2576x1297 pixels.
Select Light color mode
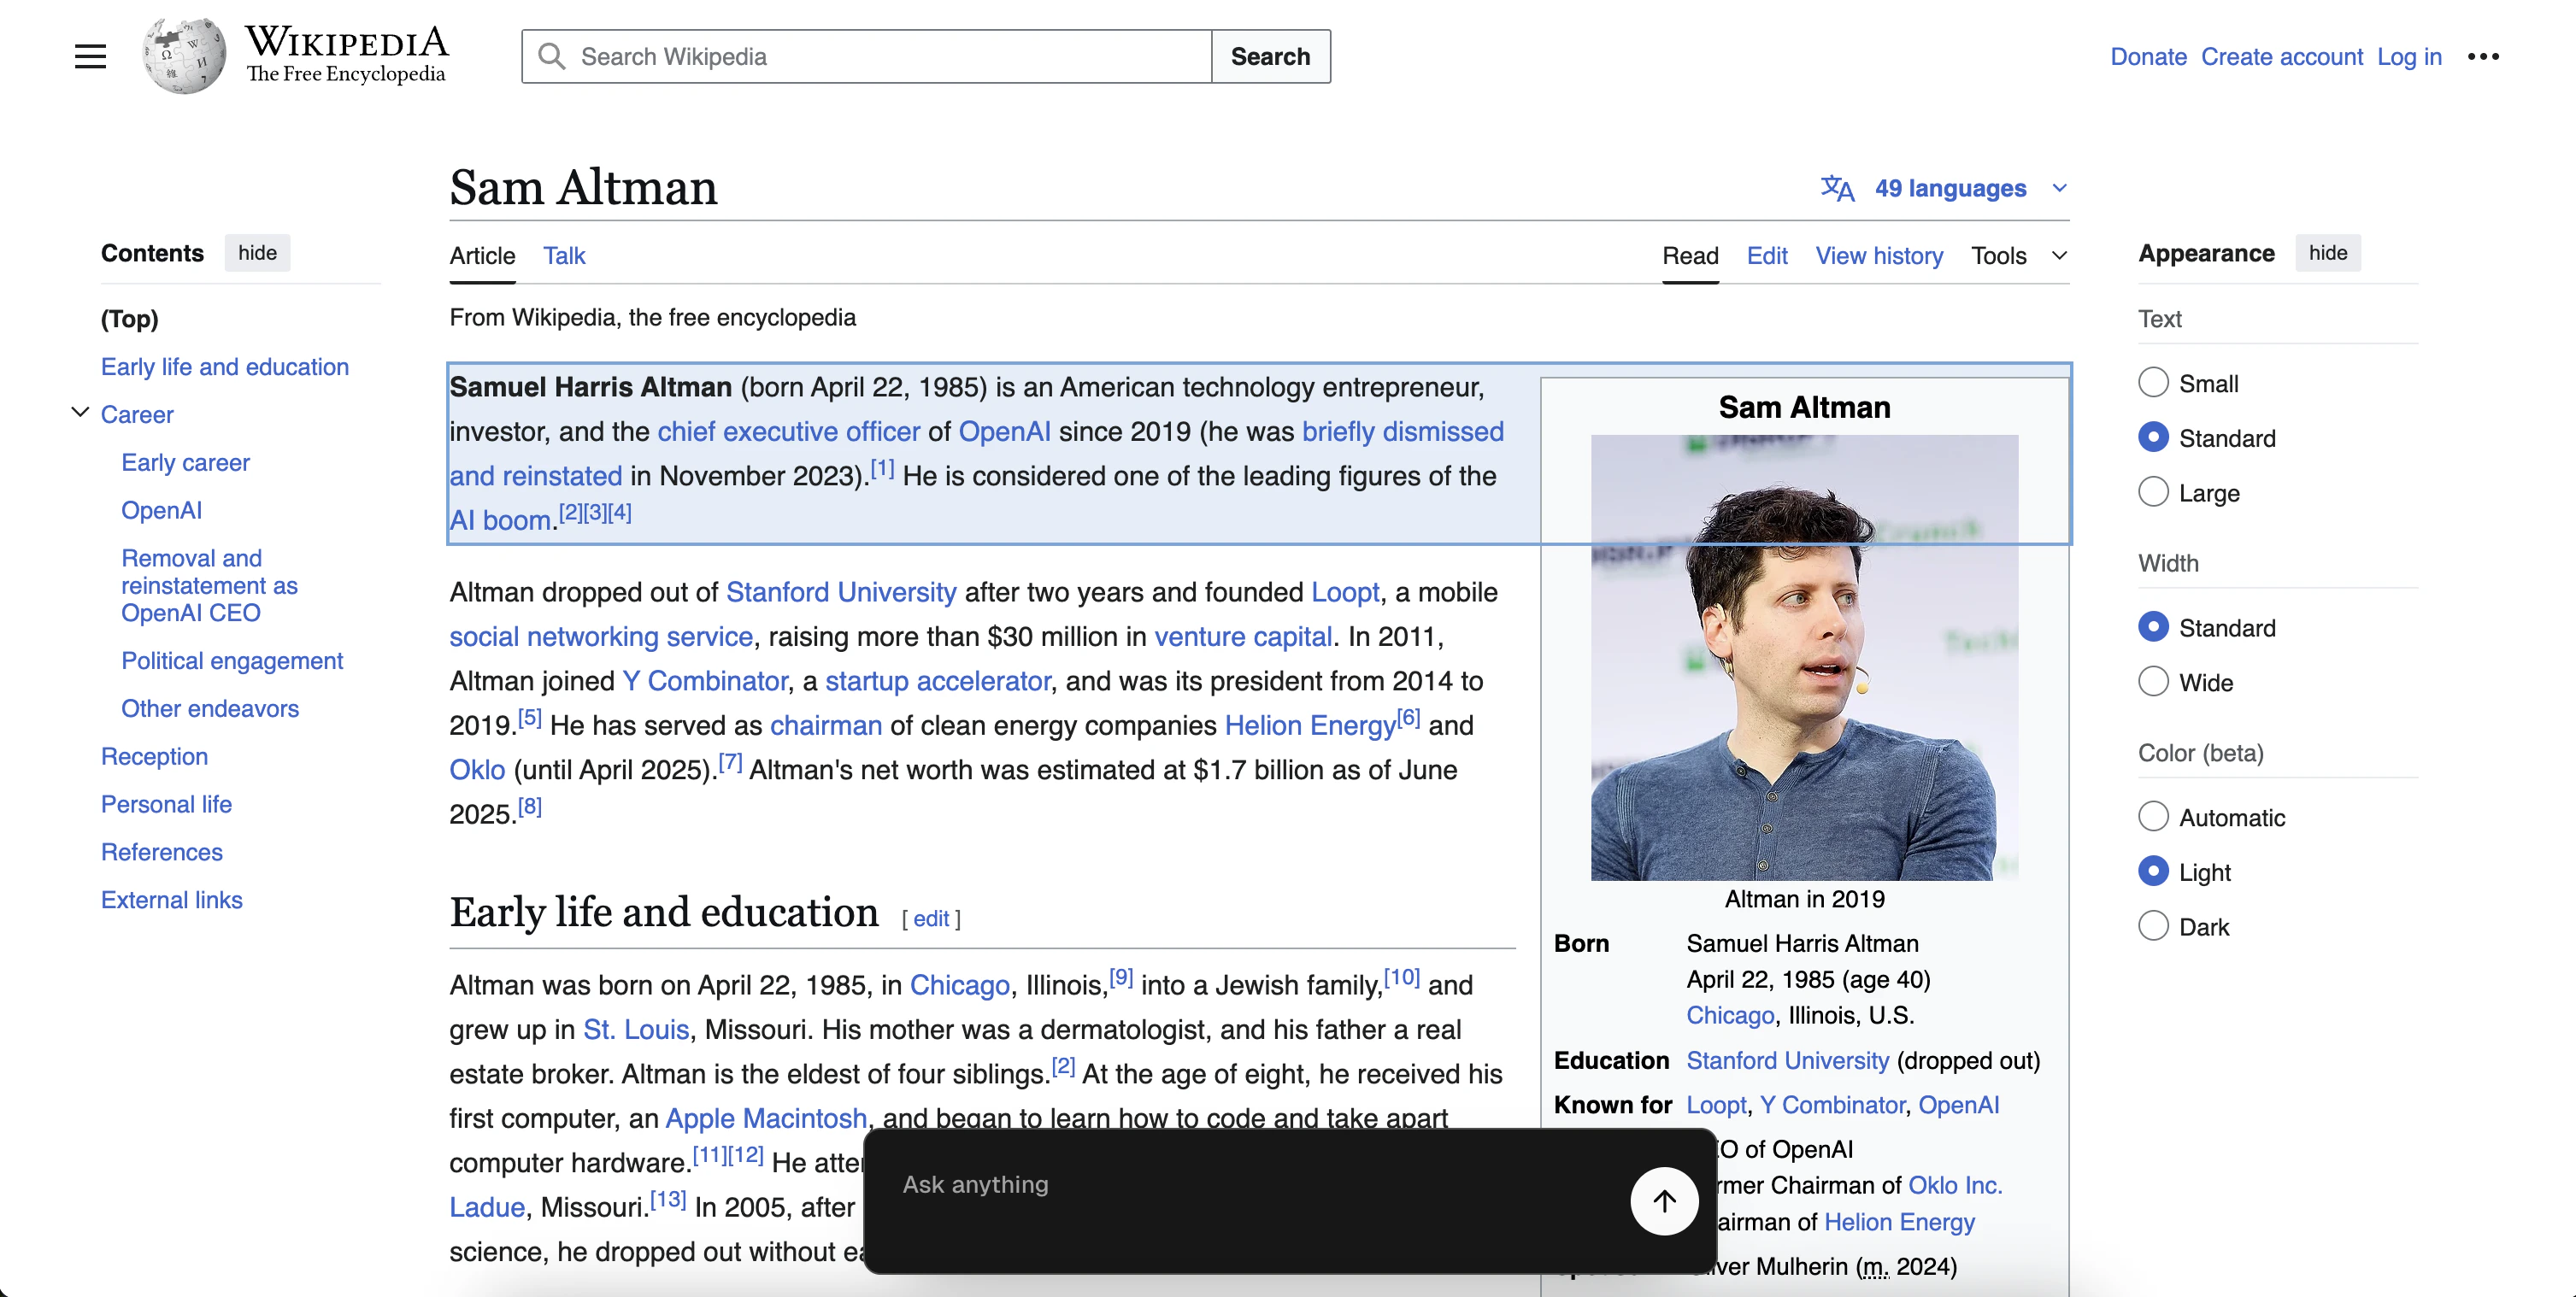coord(2153,872)
